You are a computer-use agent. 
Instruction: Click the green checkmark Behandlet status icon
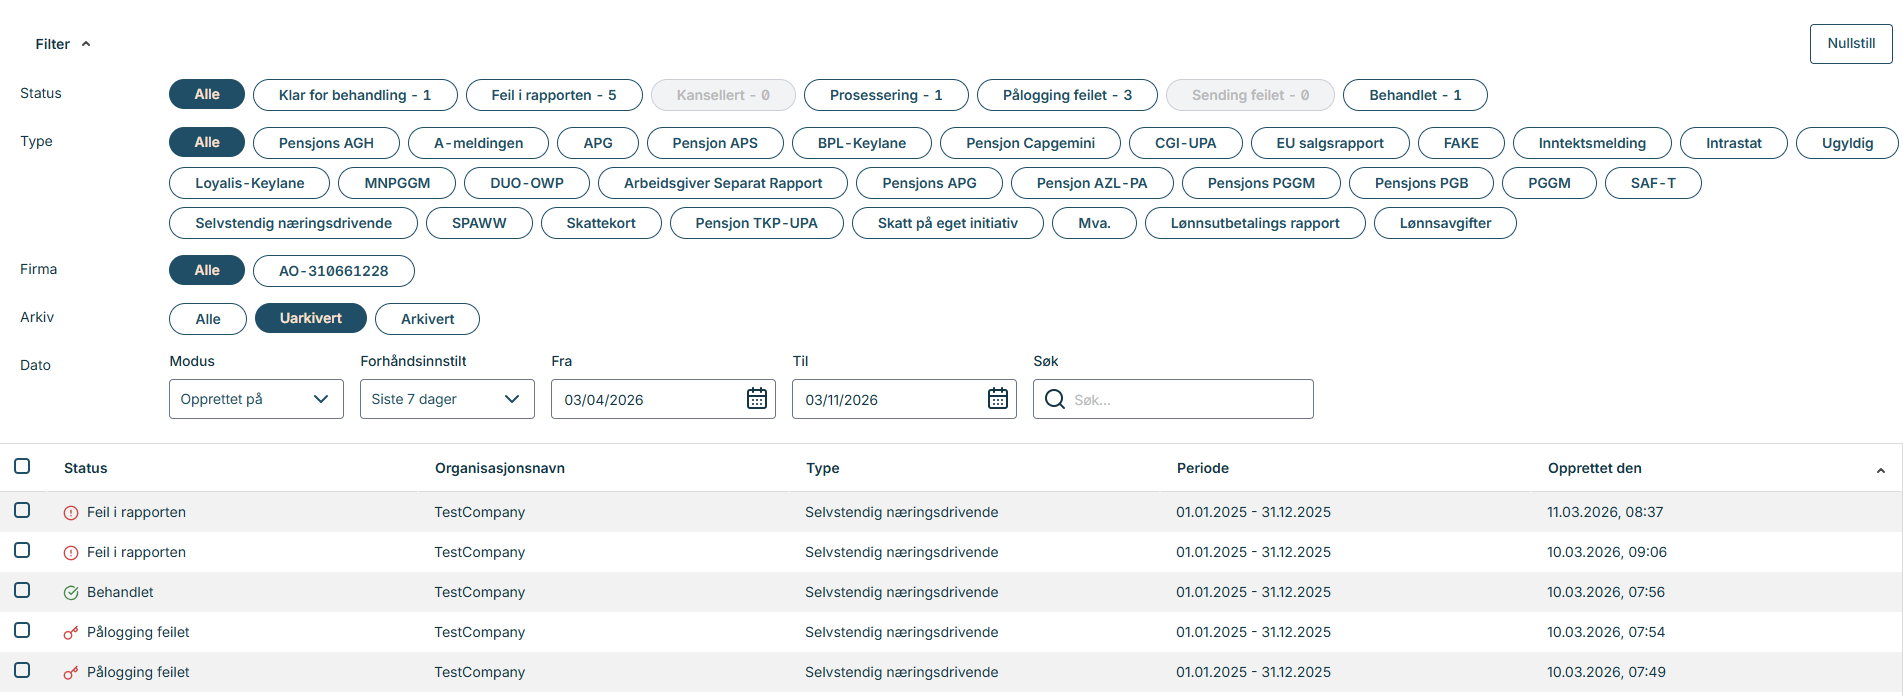(71, 593)
